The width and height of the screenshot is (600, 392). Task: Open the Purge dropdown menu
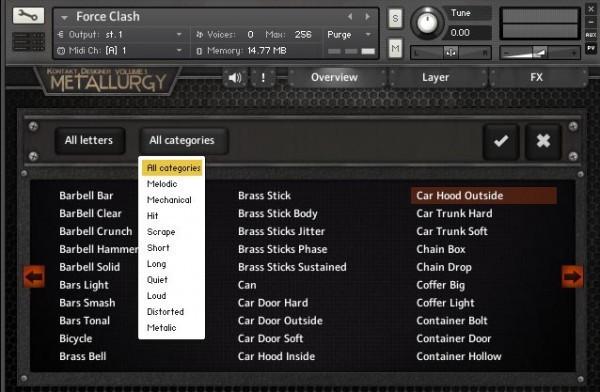click(x=349, y=35)
